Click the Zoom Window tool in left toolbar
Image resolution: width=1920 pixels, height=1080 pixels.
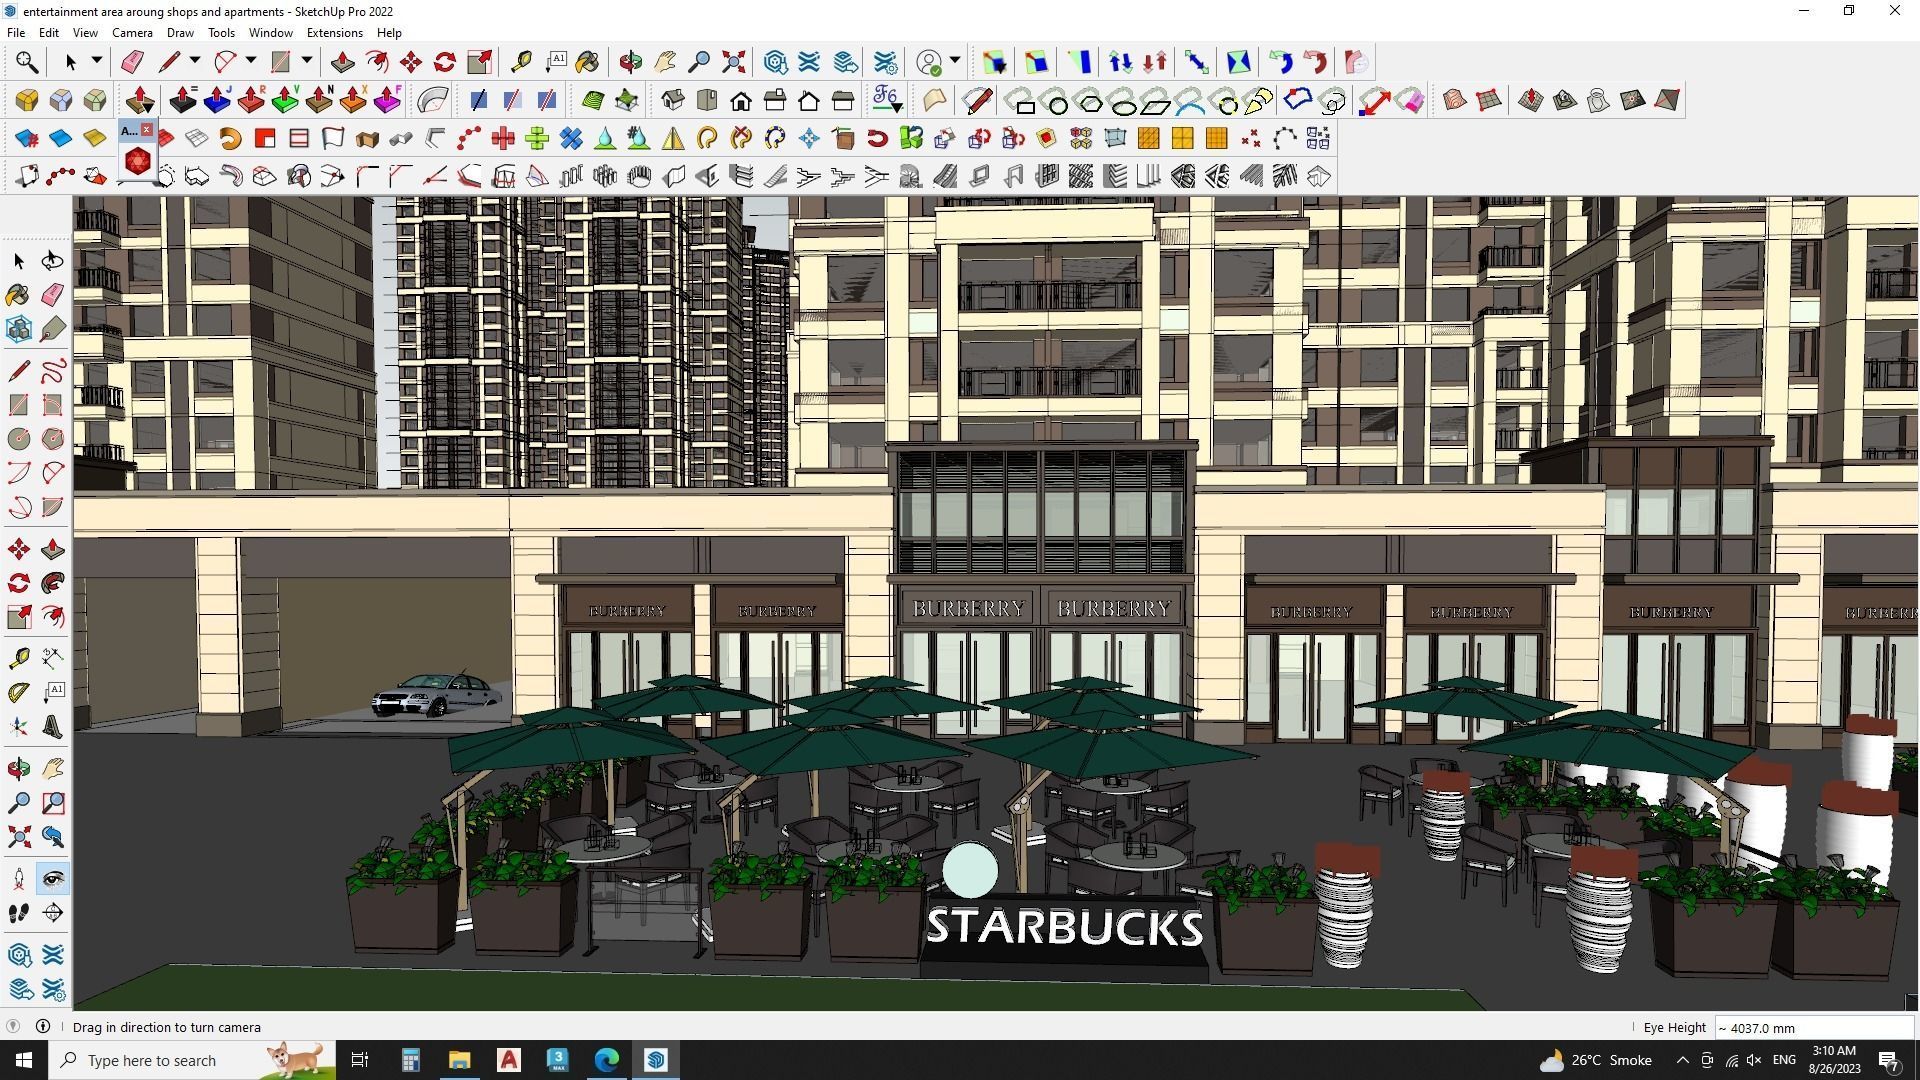tap(53, 803)
